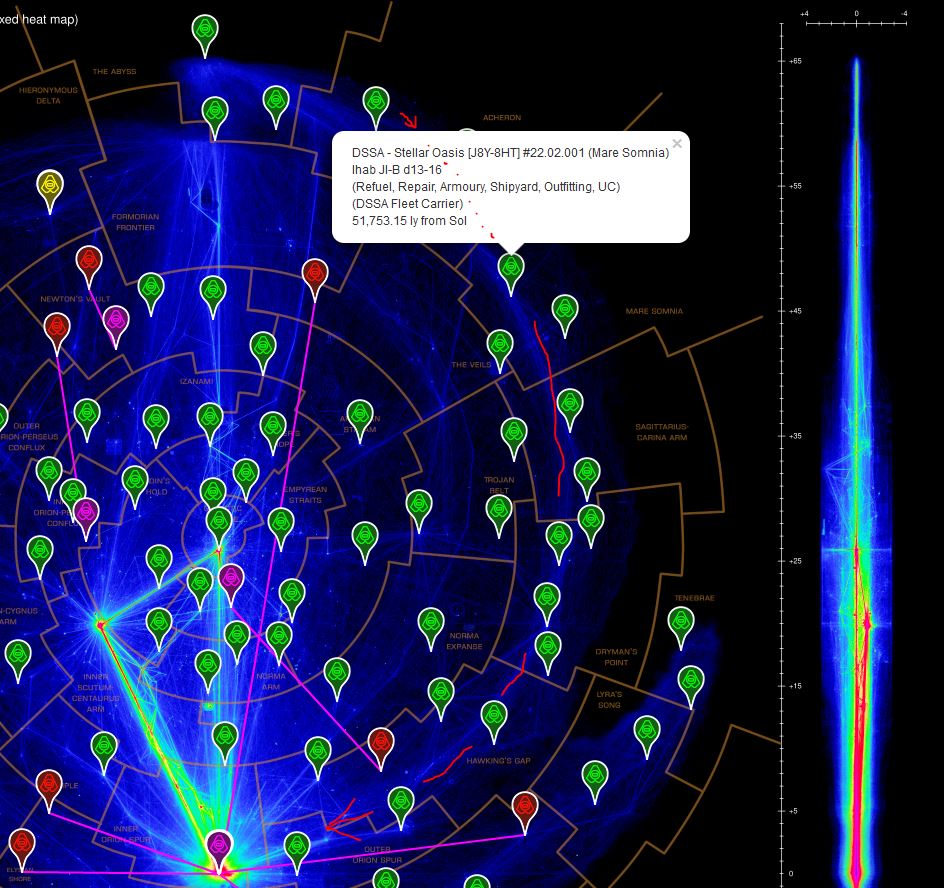The image size is (944, 888).
Task: Select the red marker left of Hawking's Gap
Action: [x=380, y=744]
